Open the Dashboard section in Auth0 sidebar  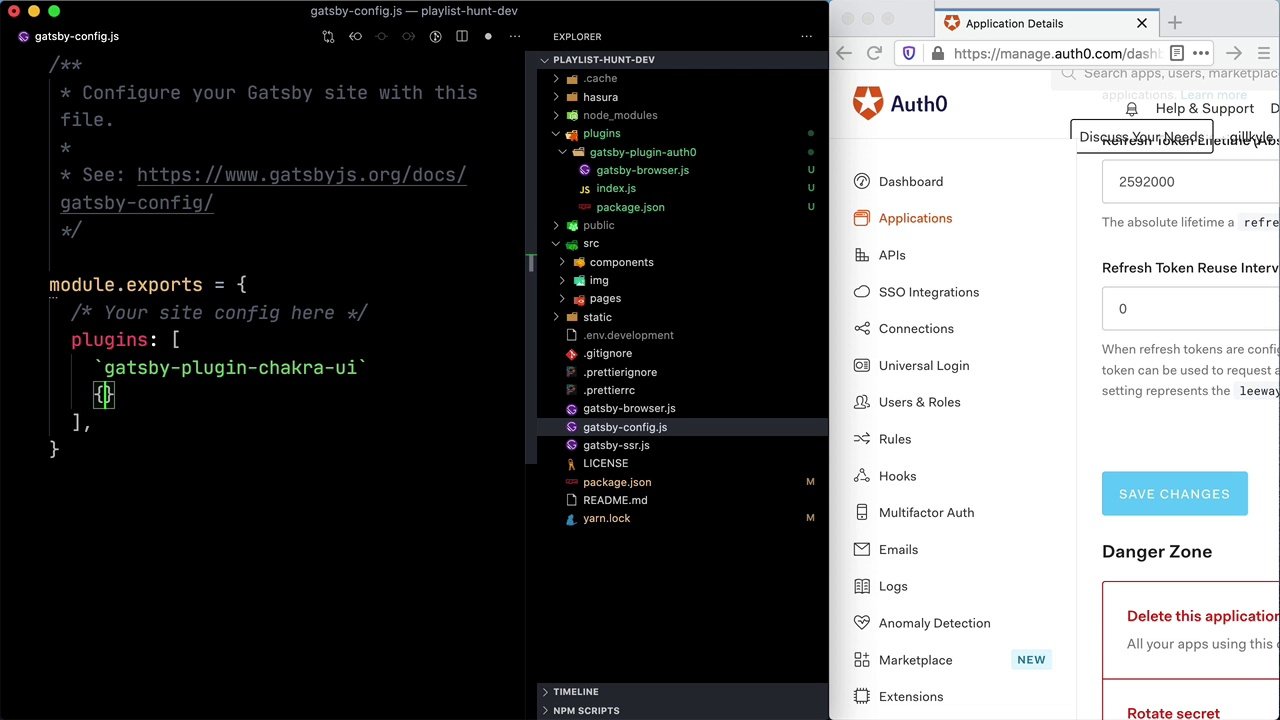point(910,181)
